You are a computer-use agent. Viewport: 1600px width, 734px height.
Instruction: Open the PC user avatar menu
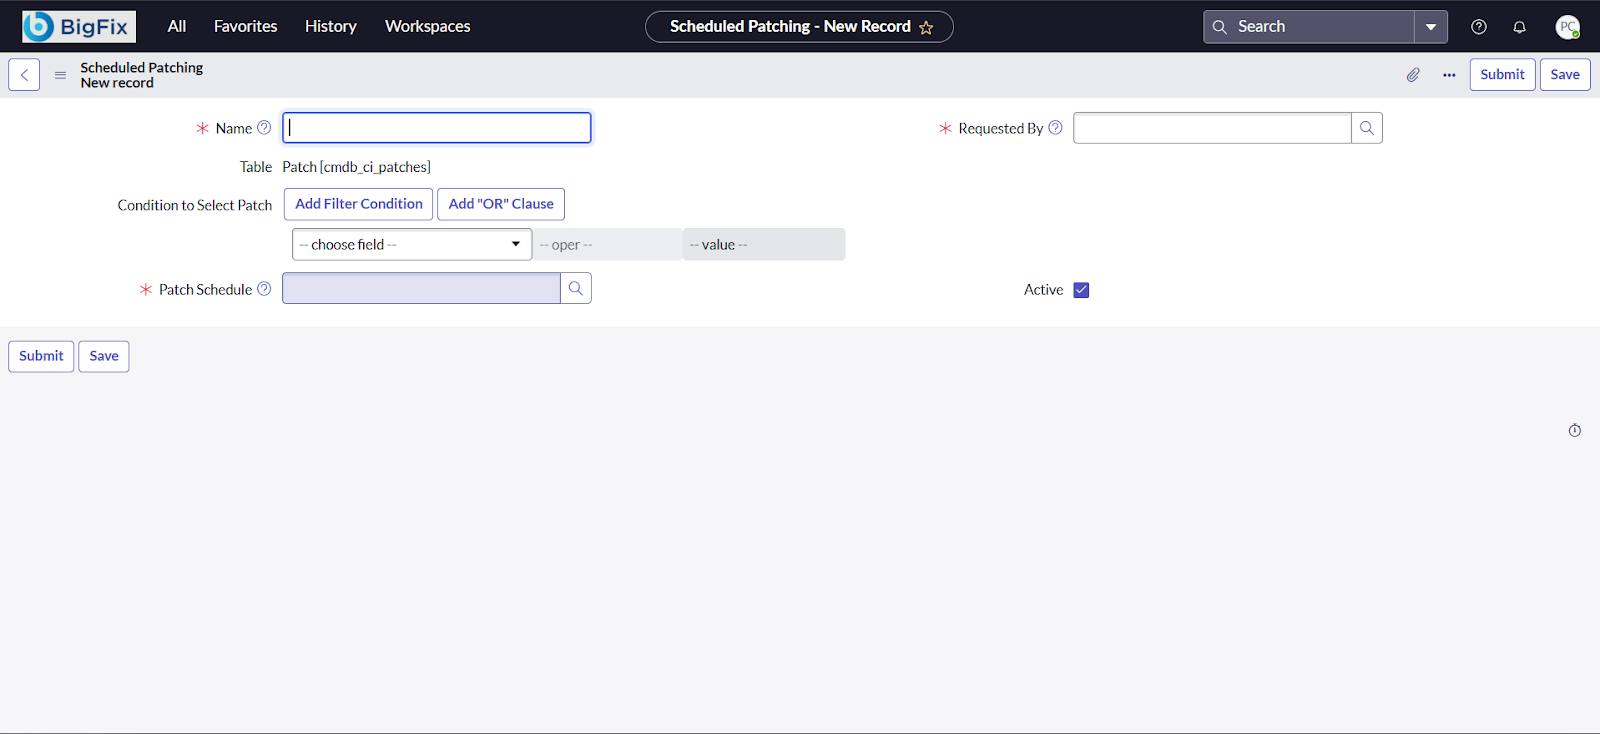coord(1568,27)
